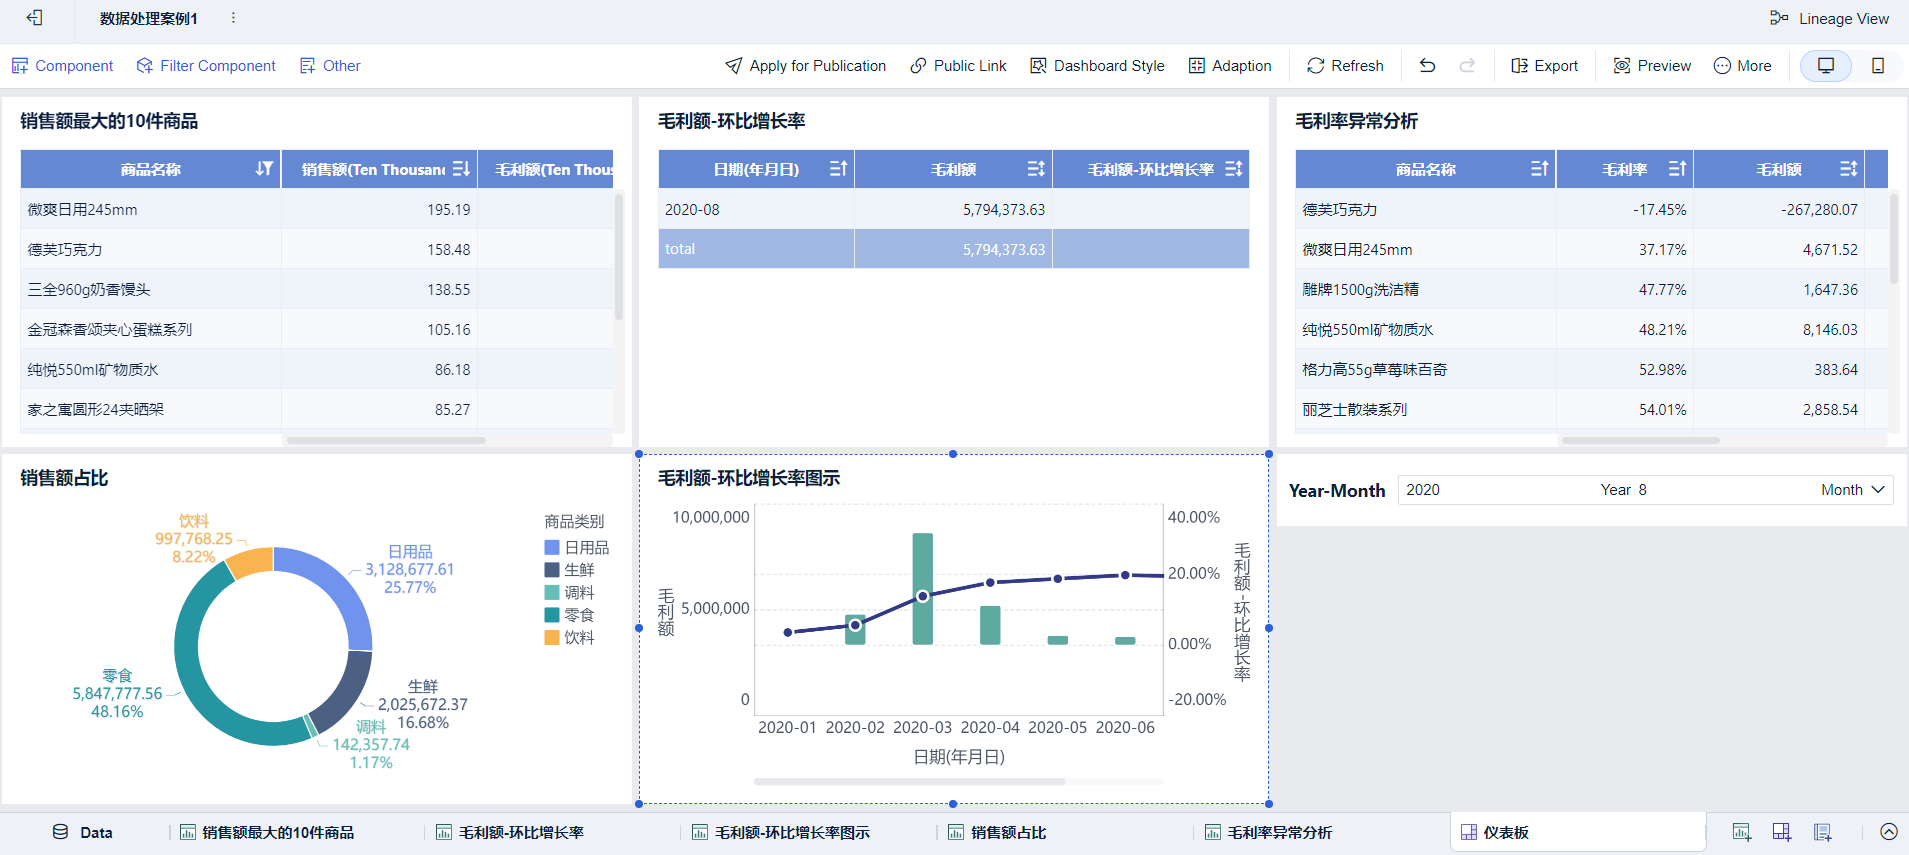Open the Filter Component menu
The width and height of the screenshot is (1909, 855).
click(x=206, y=66)
